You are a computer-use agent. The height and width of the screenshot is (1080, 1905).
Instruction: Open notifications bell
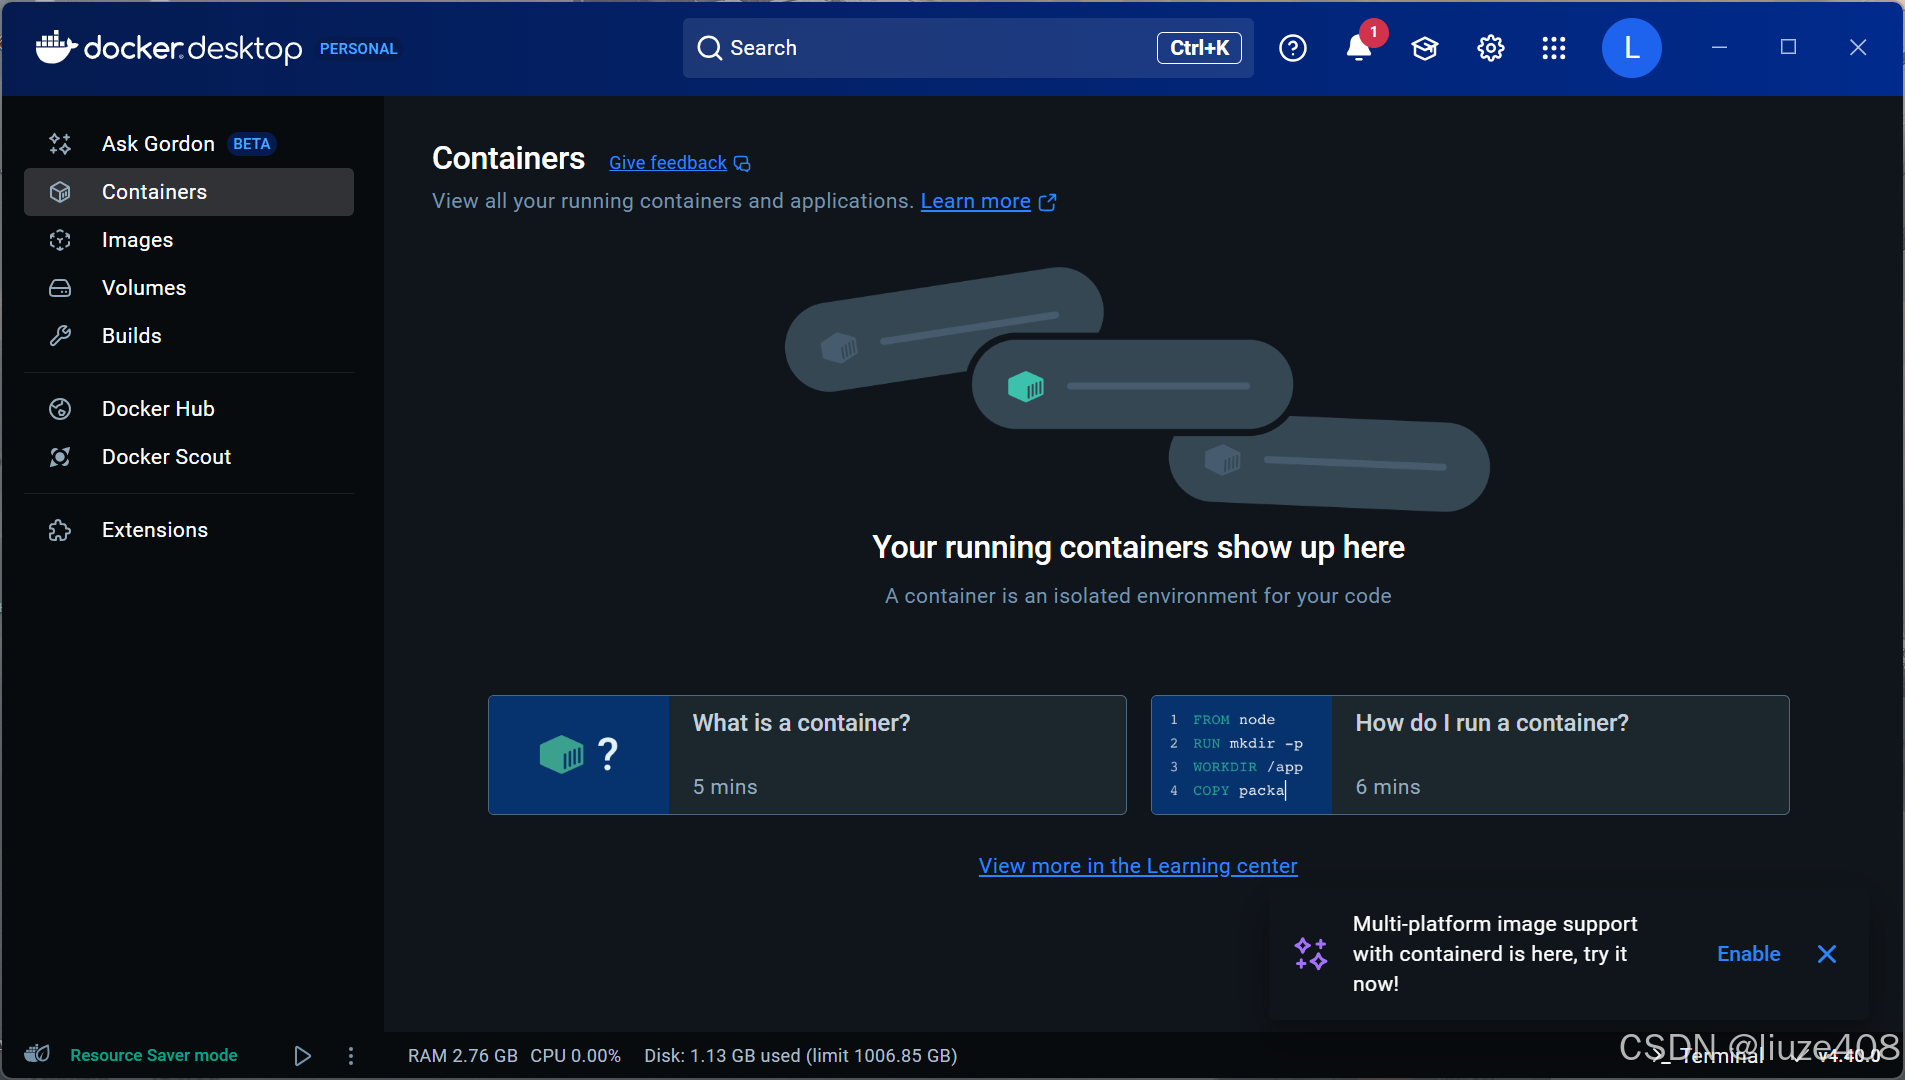(x=1359, y=47)
